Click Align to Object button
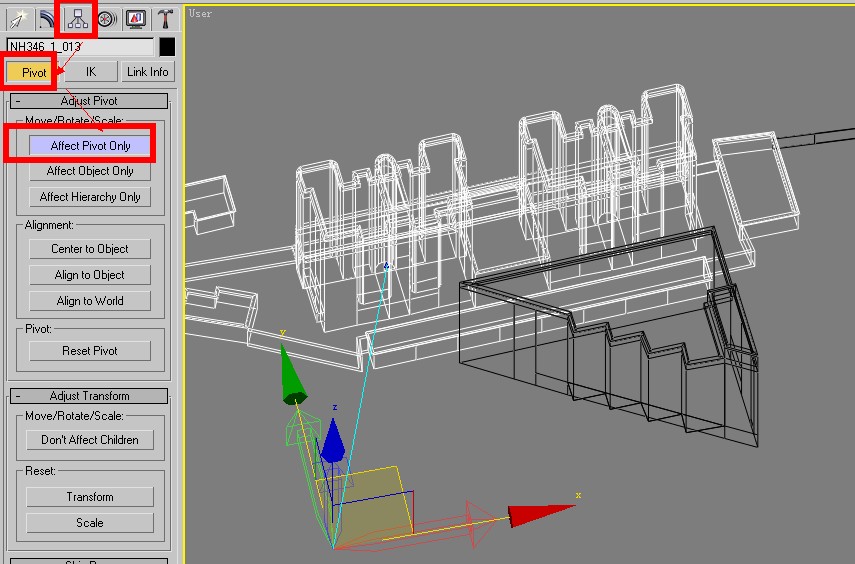 point(90,275)
